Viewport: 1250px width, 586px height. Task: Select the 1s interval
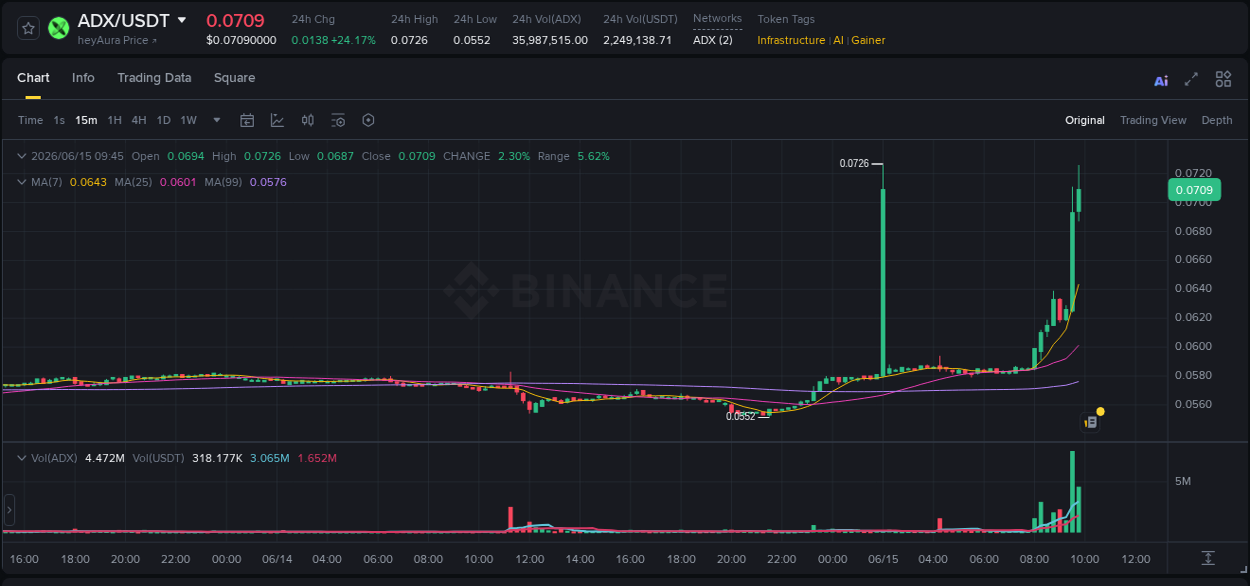coord(59,120)
